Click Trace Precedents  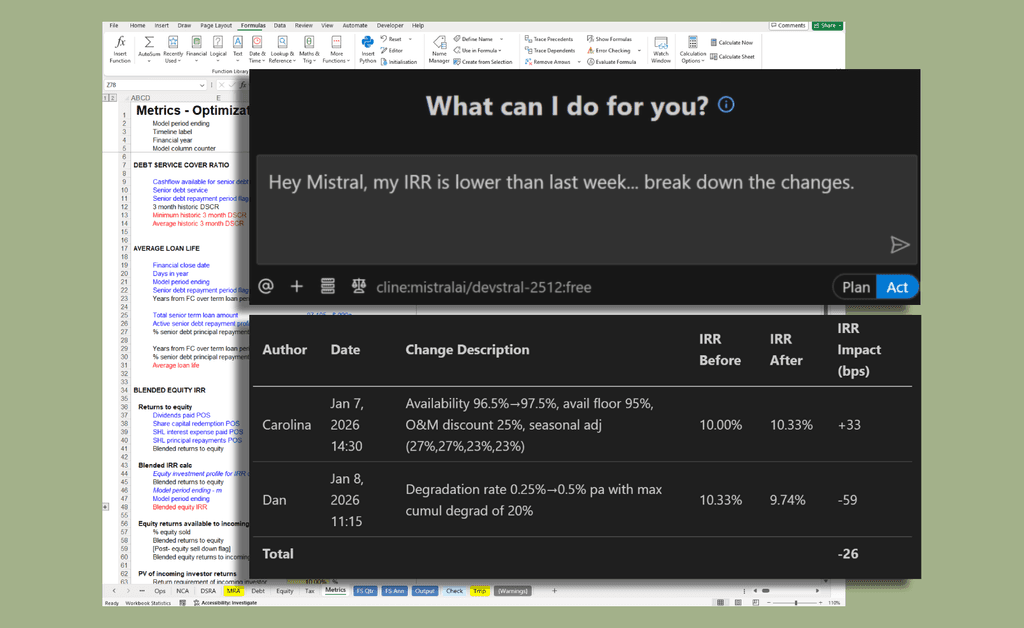point(549,39)
